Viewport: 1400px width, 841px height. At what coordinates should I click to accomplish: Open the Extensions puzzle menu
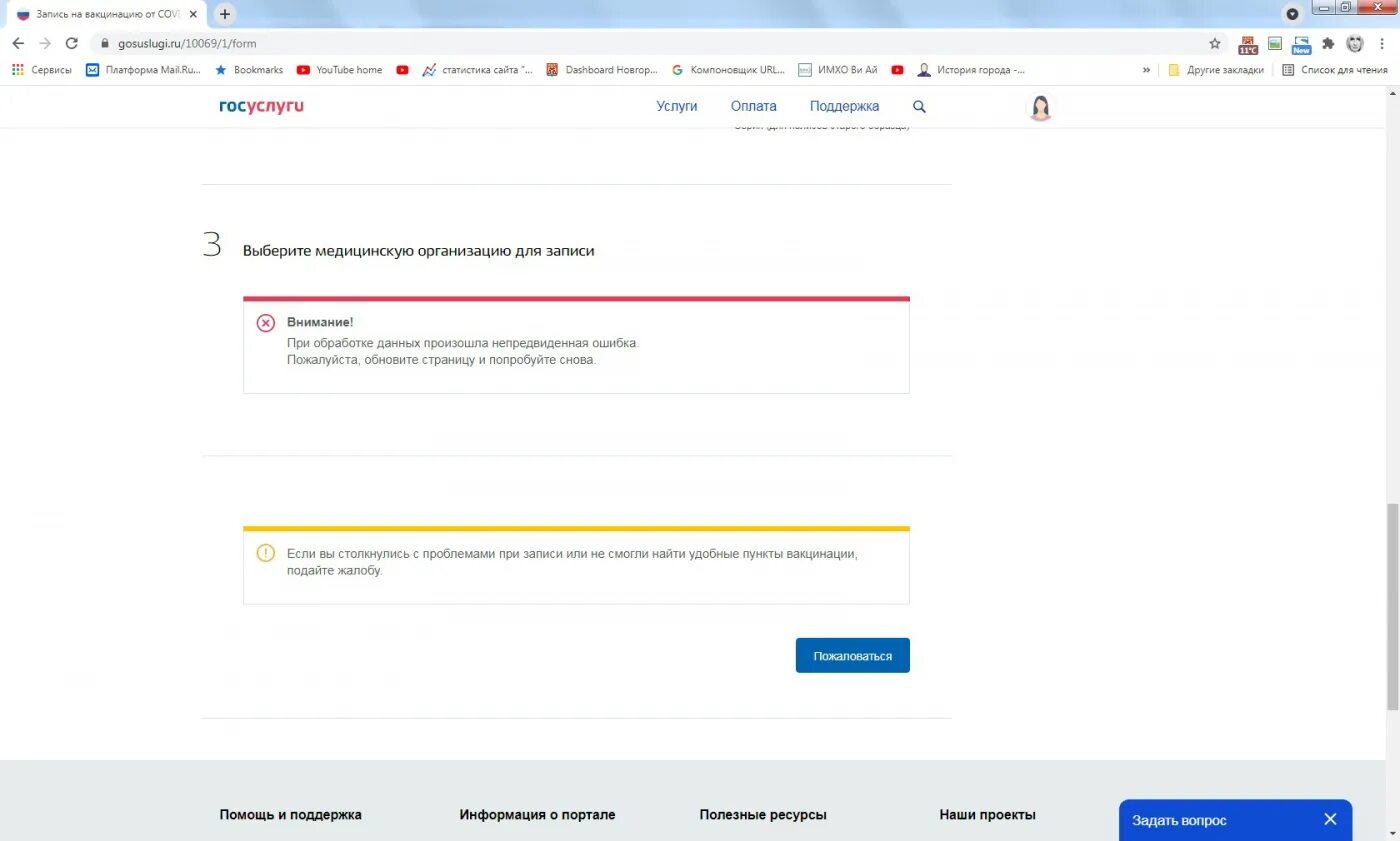pos(1328,43)
